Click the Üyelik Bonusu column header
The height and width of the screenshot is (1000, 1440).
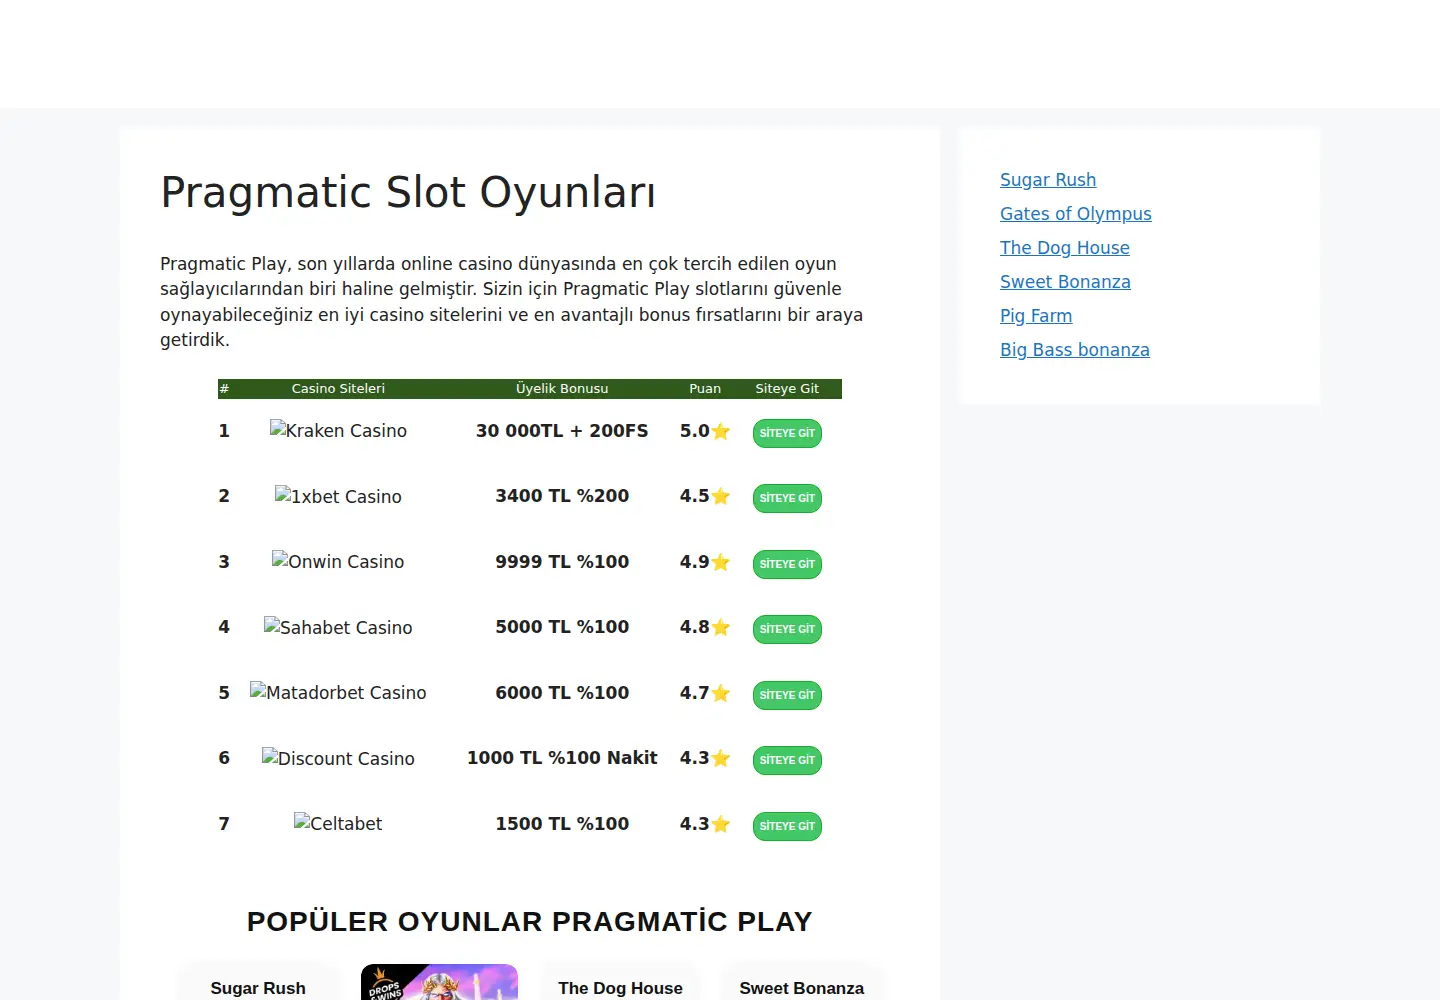(562, 389)
